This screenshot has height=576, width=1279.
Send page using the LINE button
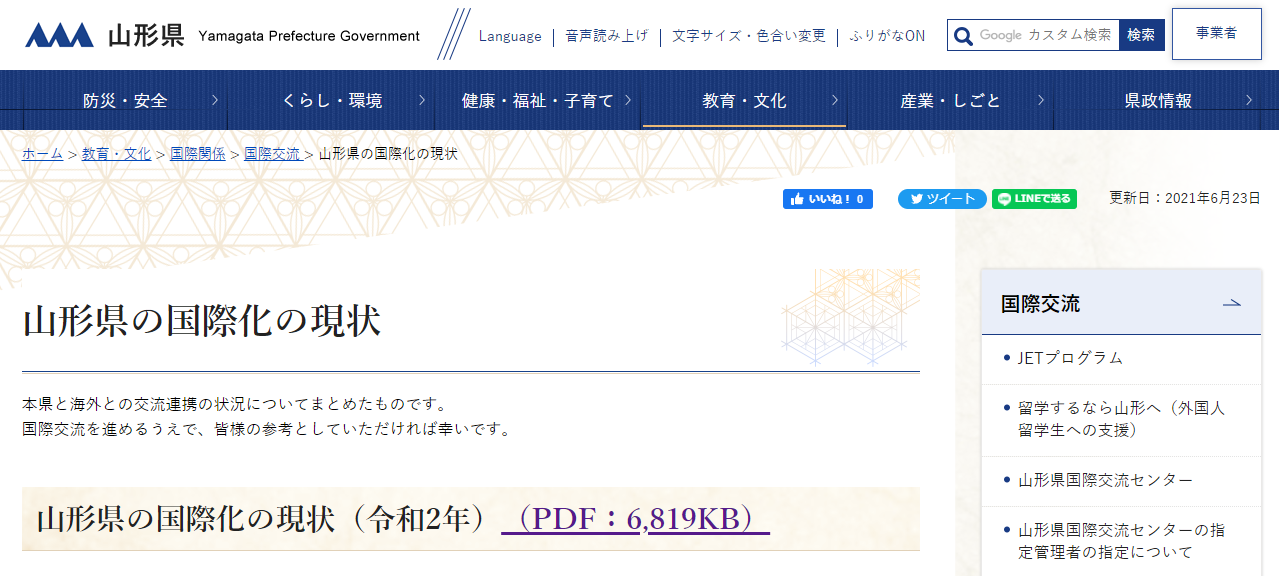coord(1034,199)
